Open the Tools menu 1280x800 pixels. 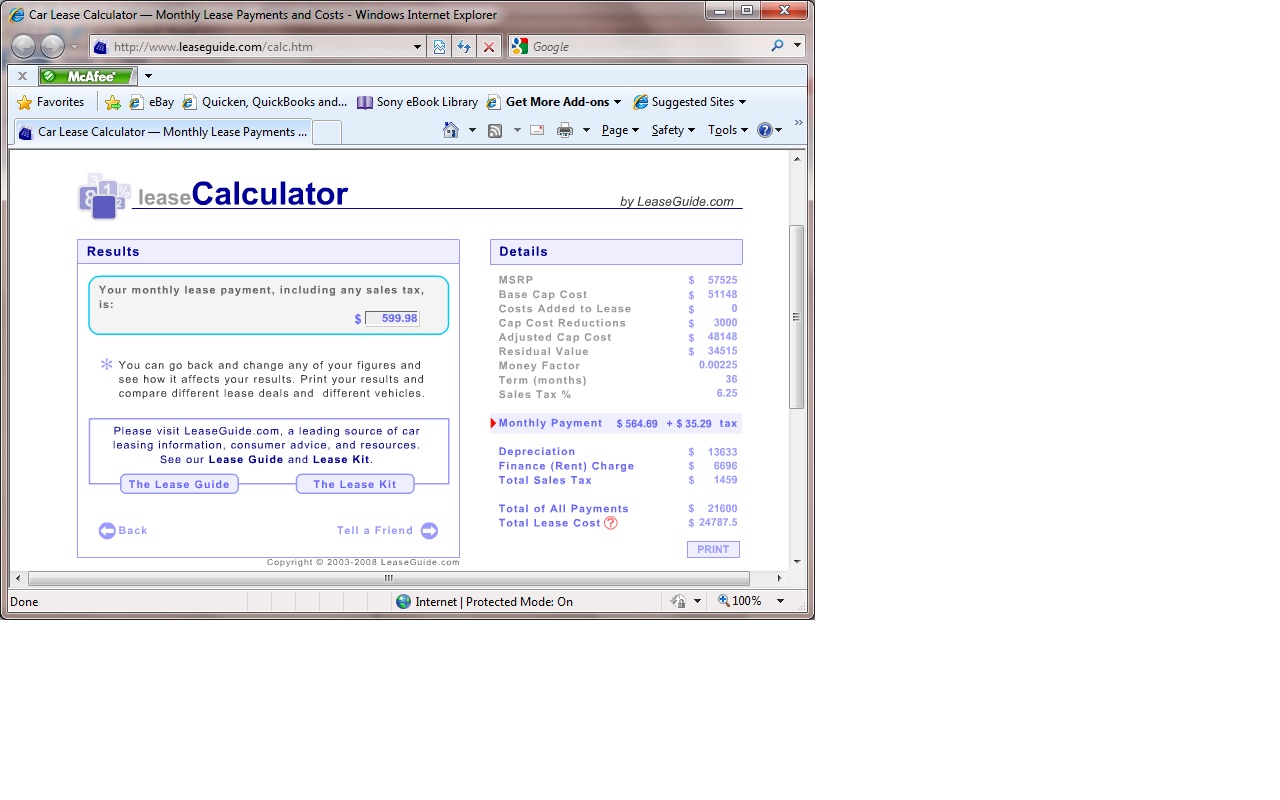tap(727, 130)
